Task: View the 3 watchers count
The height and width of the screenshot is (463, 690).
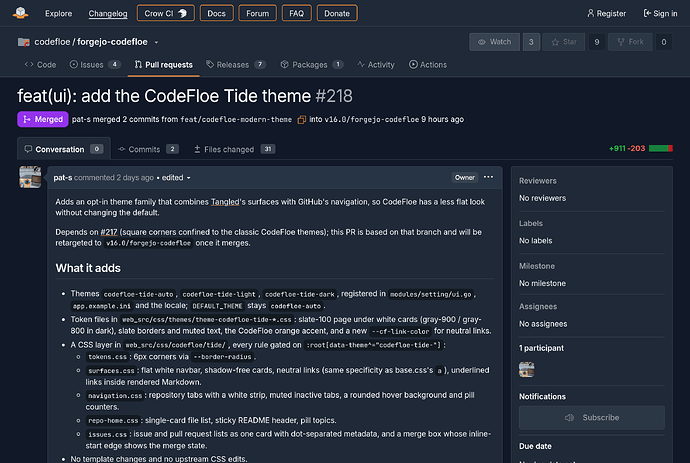Action: coord(531,42)
